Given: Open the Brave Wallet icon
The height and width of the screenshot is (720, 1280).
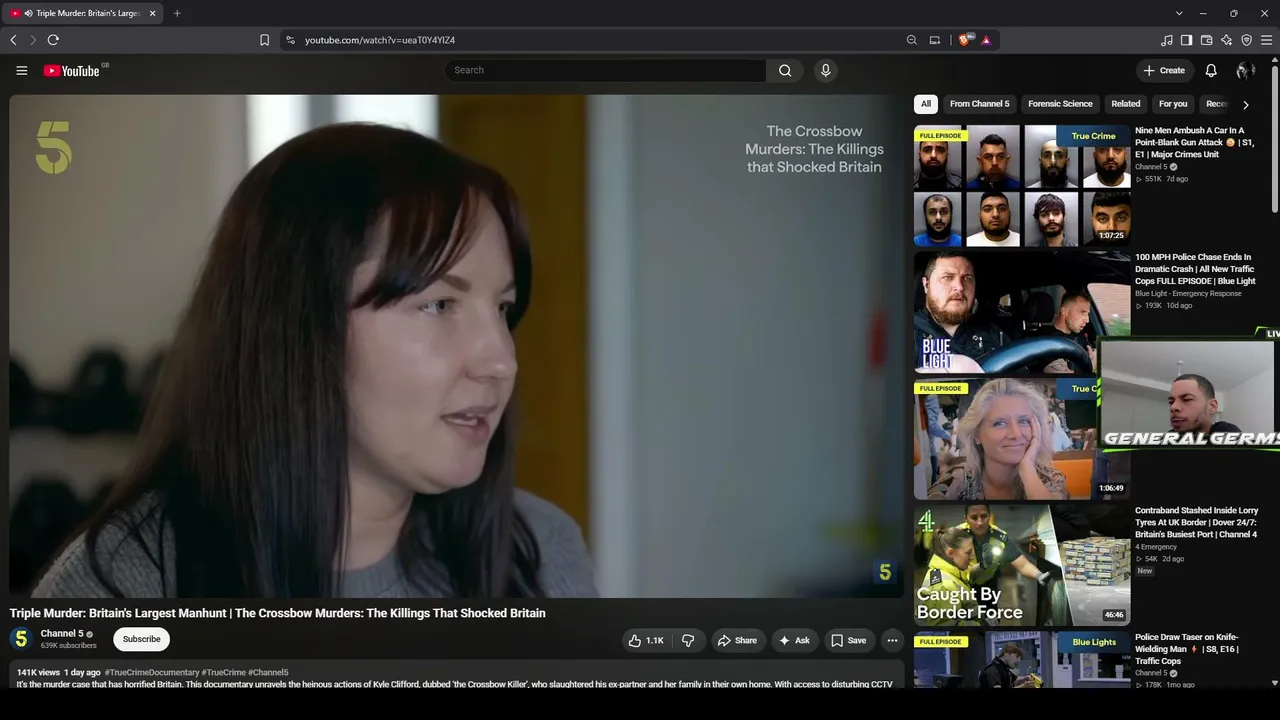Looking at the screenshot, I should click(1206, 40).
